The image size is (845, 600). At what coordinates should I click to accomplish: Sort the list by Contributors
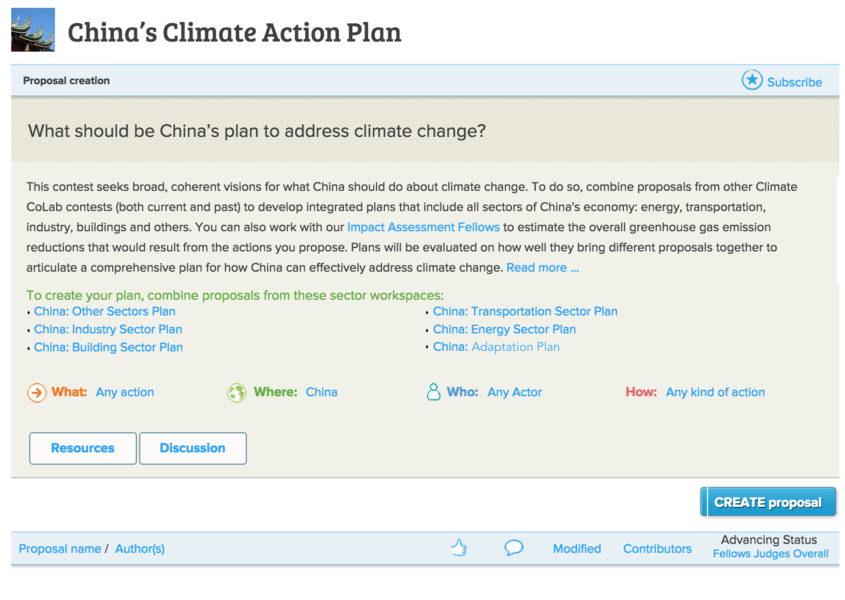(657, 548)
